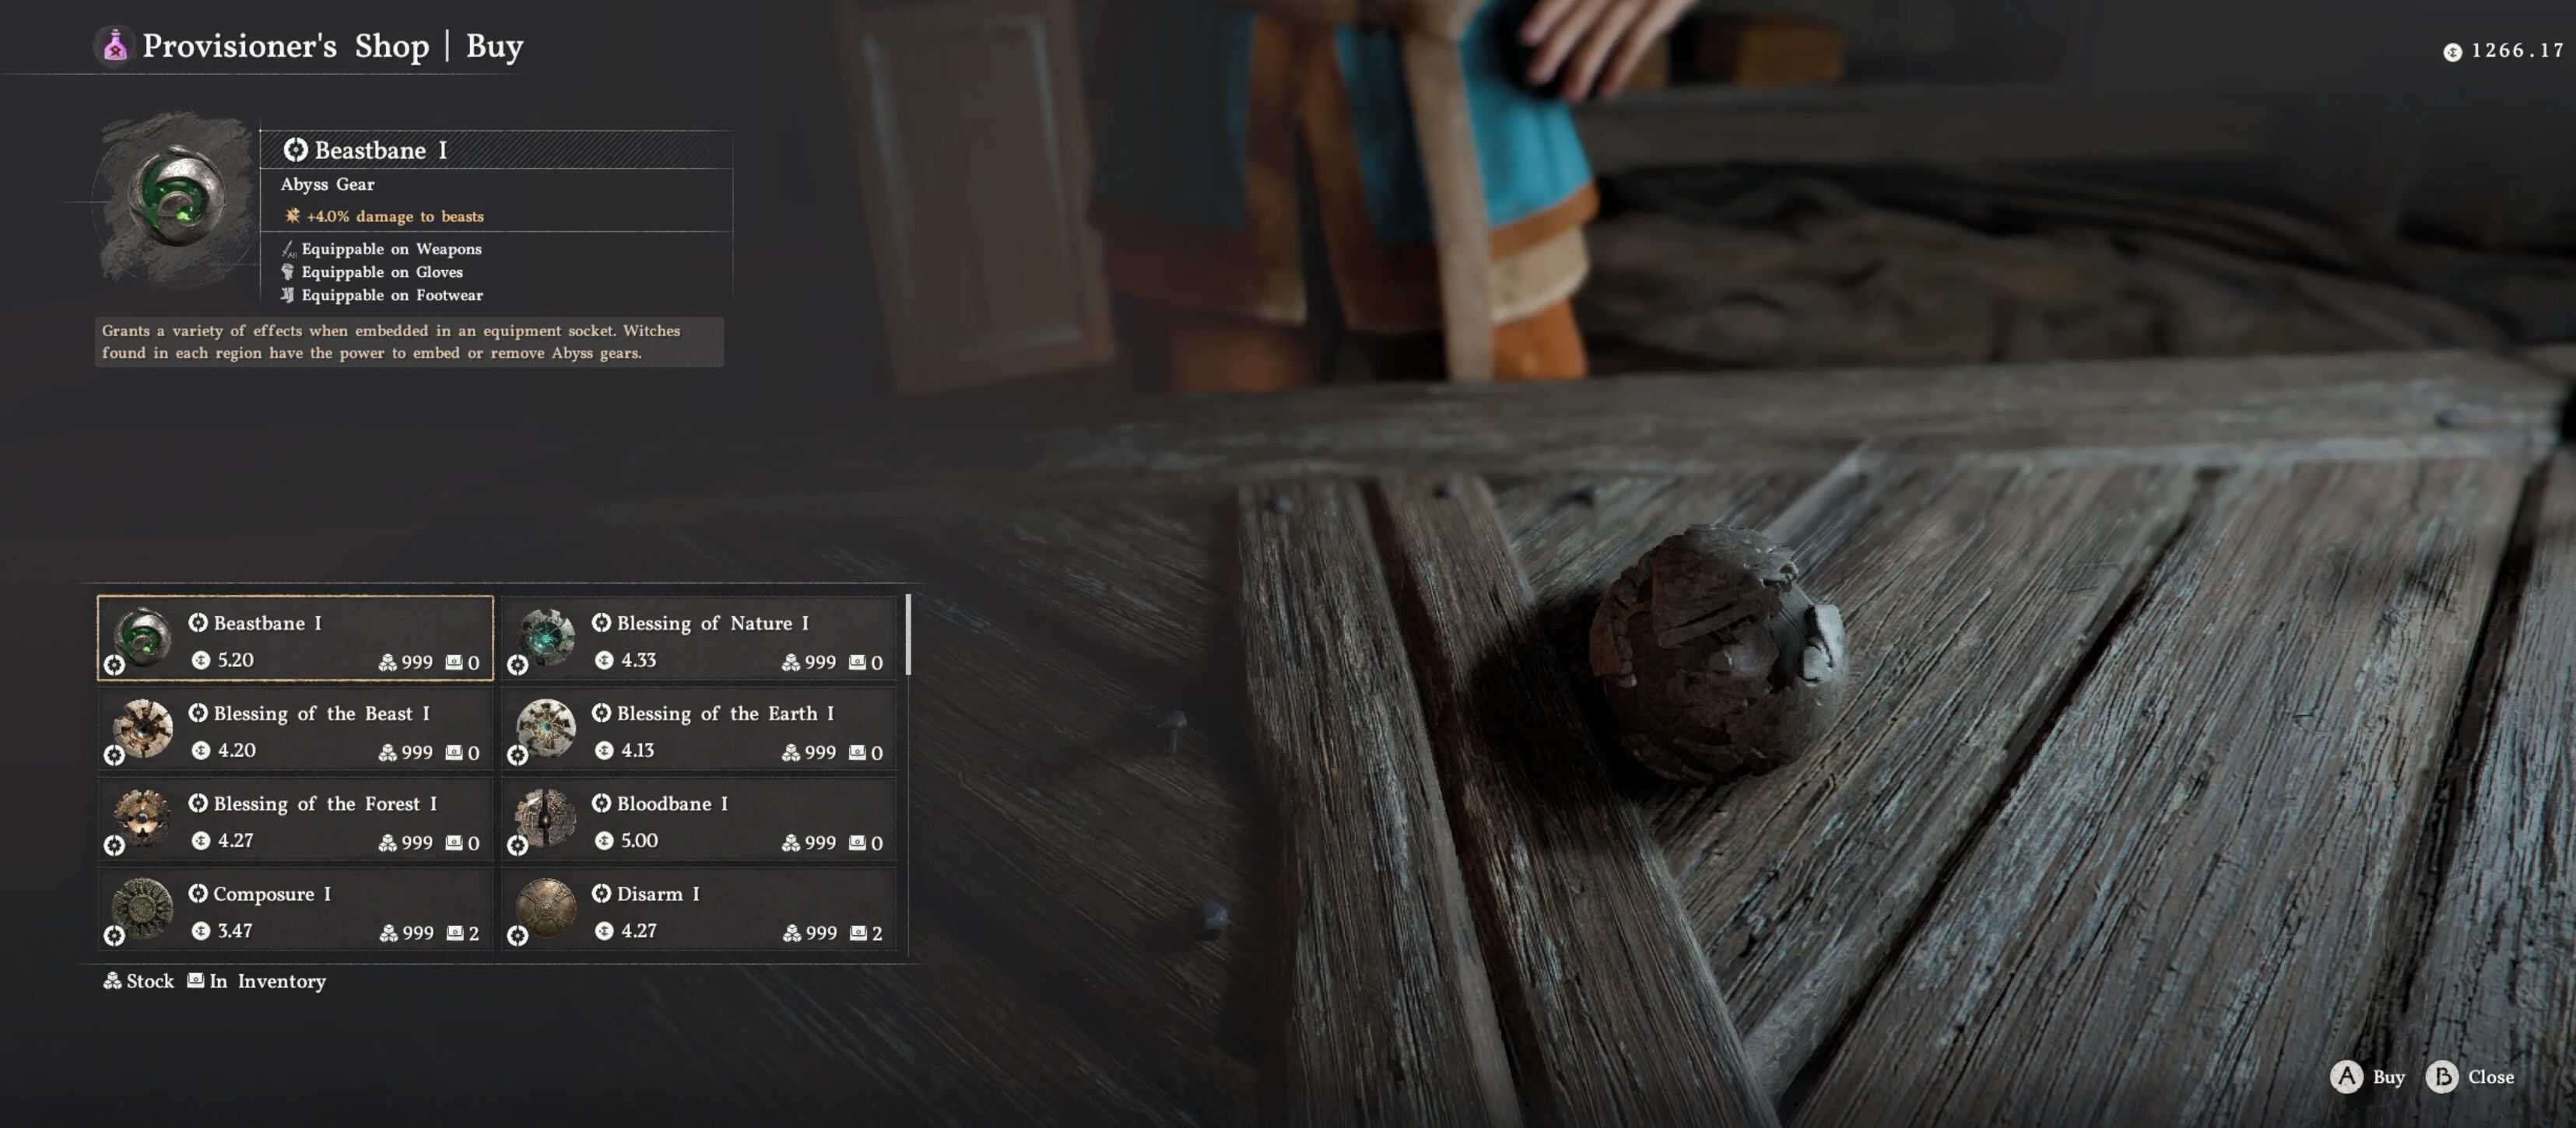Click the Bloodbane I item name
This screenshot has height=1128, width=2576.
click(x=673, y=803)
